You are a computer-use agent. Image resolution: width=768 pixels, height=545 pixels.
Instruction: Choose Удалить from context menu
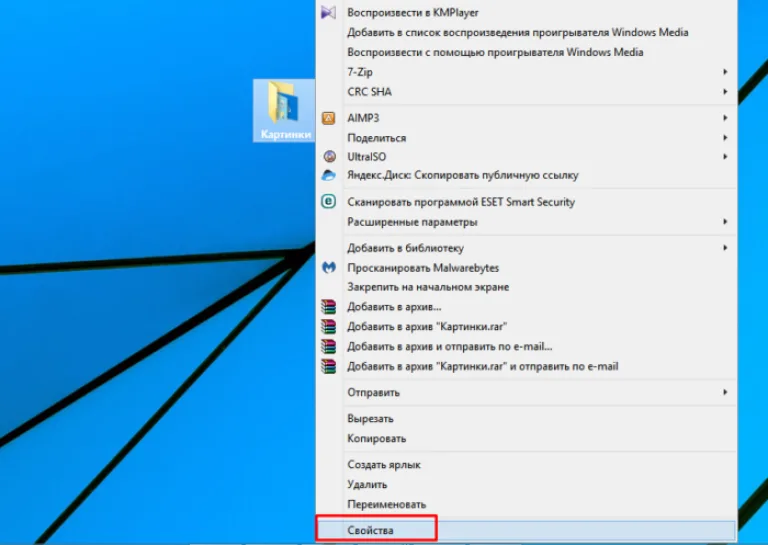coord(526,484)
